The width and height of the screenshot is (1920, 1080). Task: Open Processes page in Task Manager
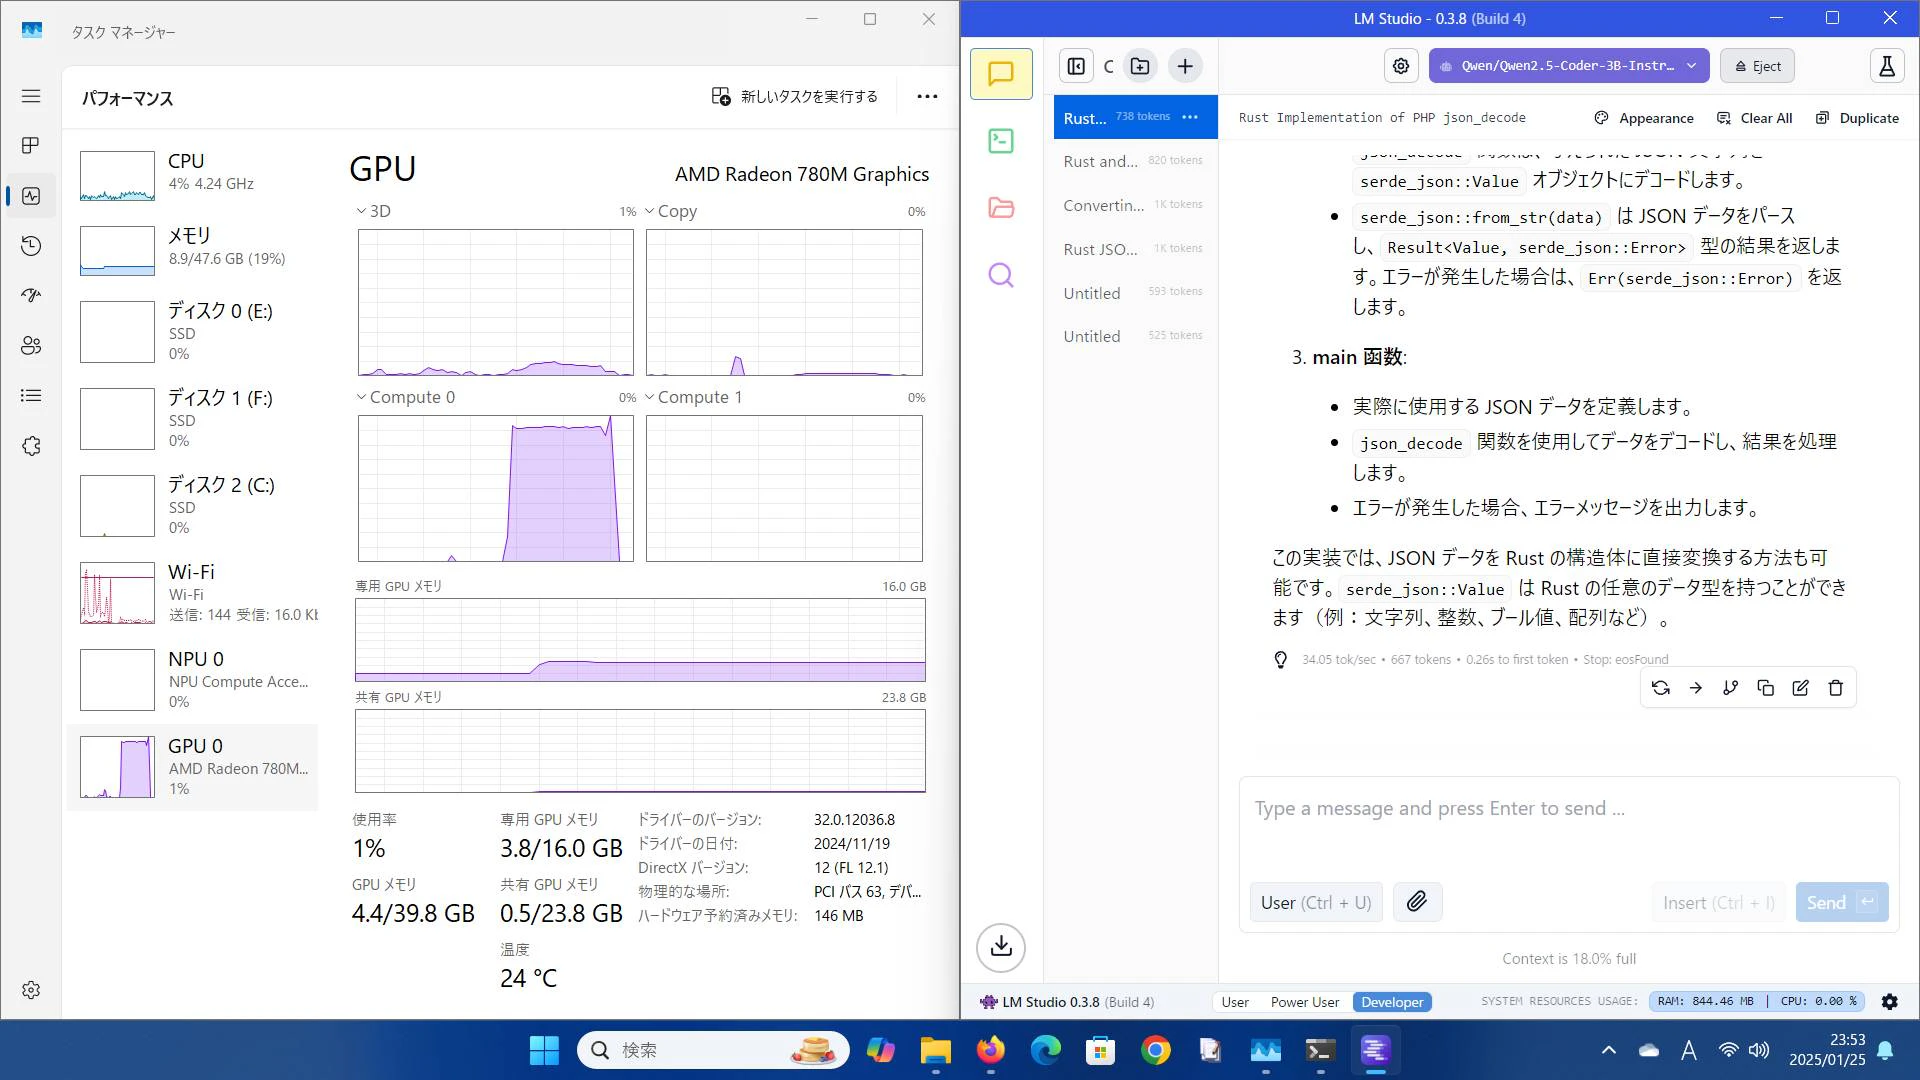(x=31, y=146)
